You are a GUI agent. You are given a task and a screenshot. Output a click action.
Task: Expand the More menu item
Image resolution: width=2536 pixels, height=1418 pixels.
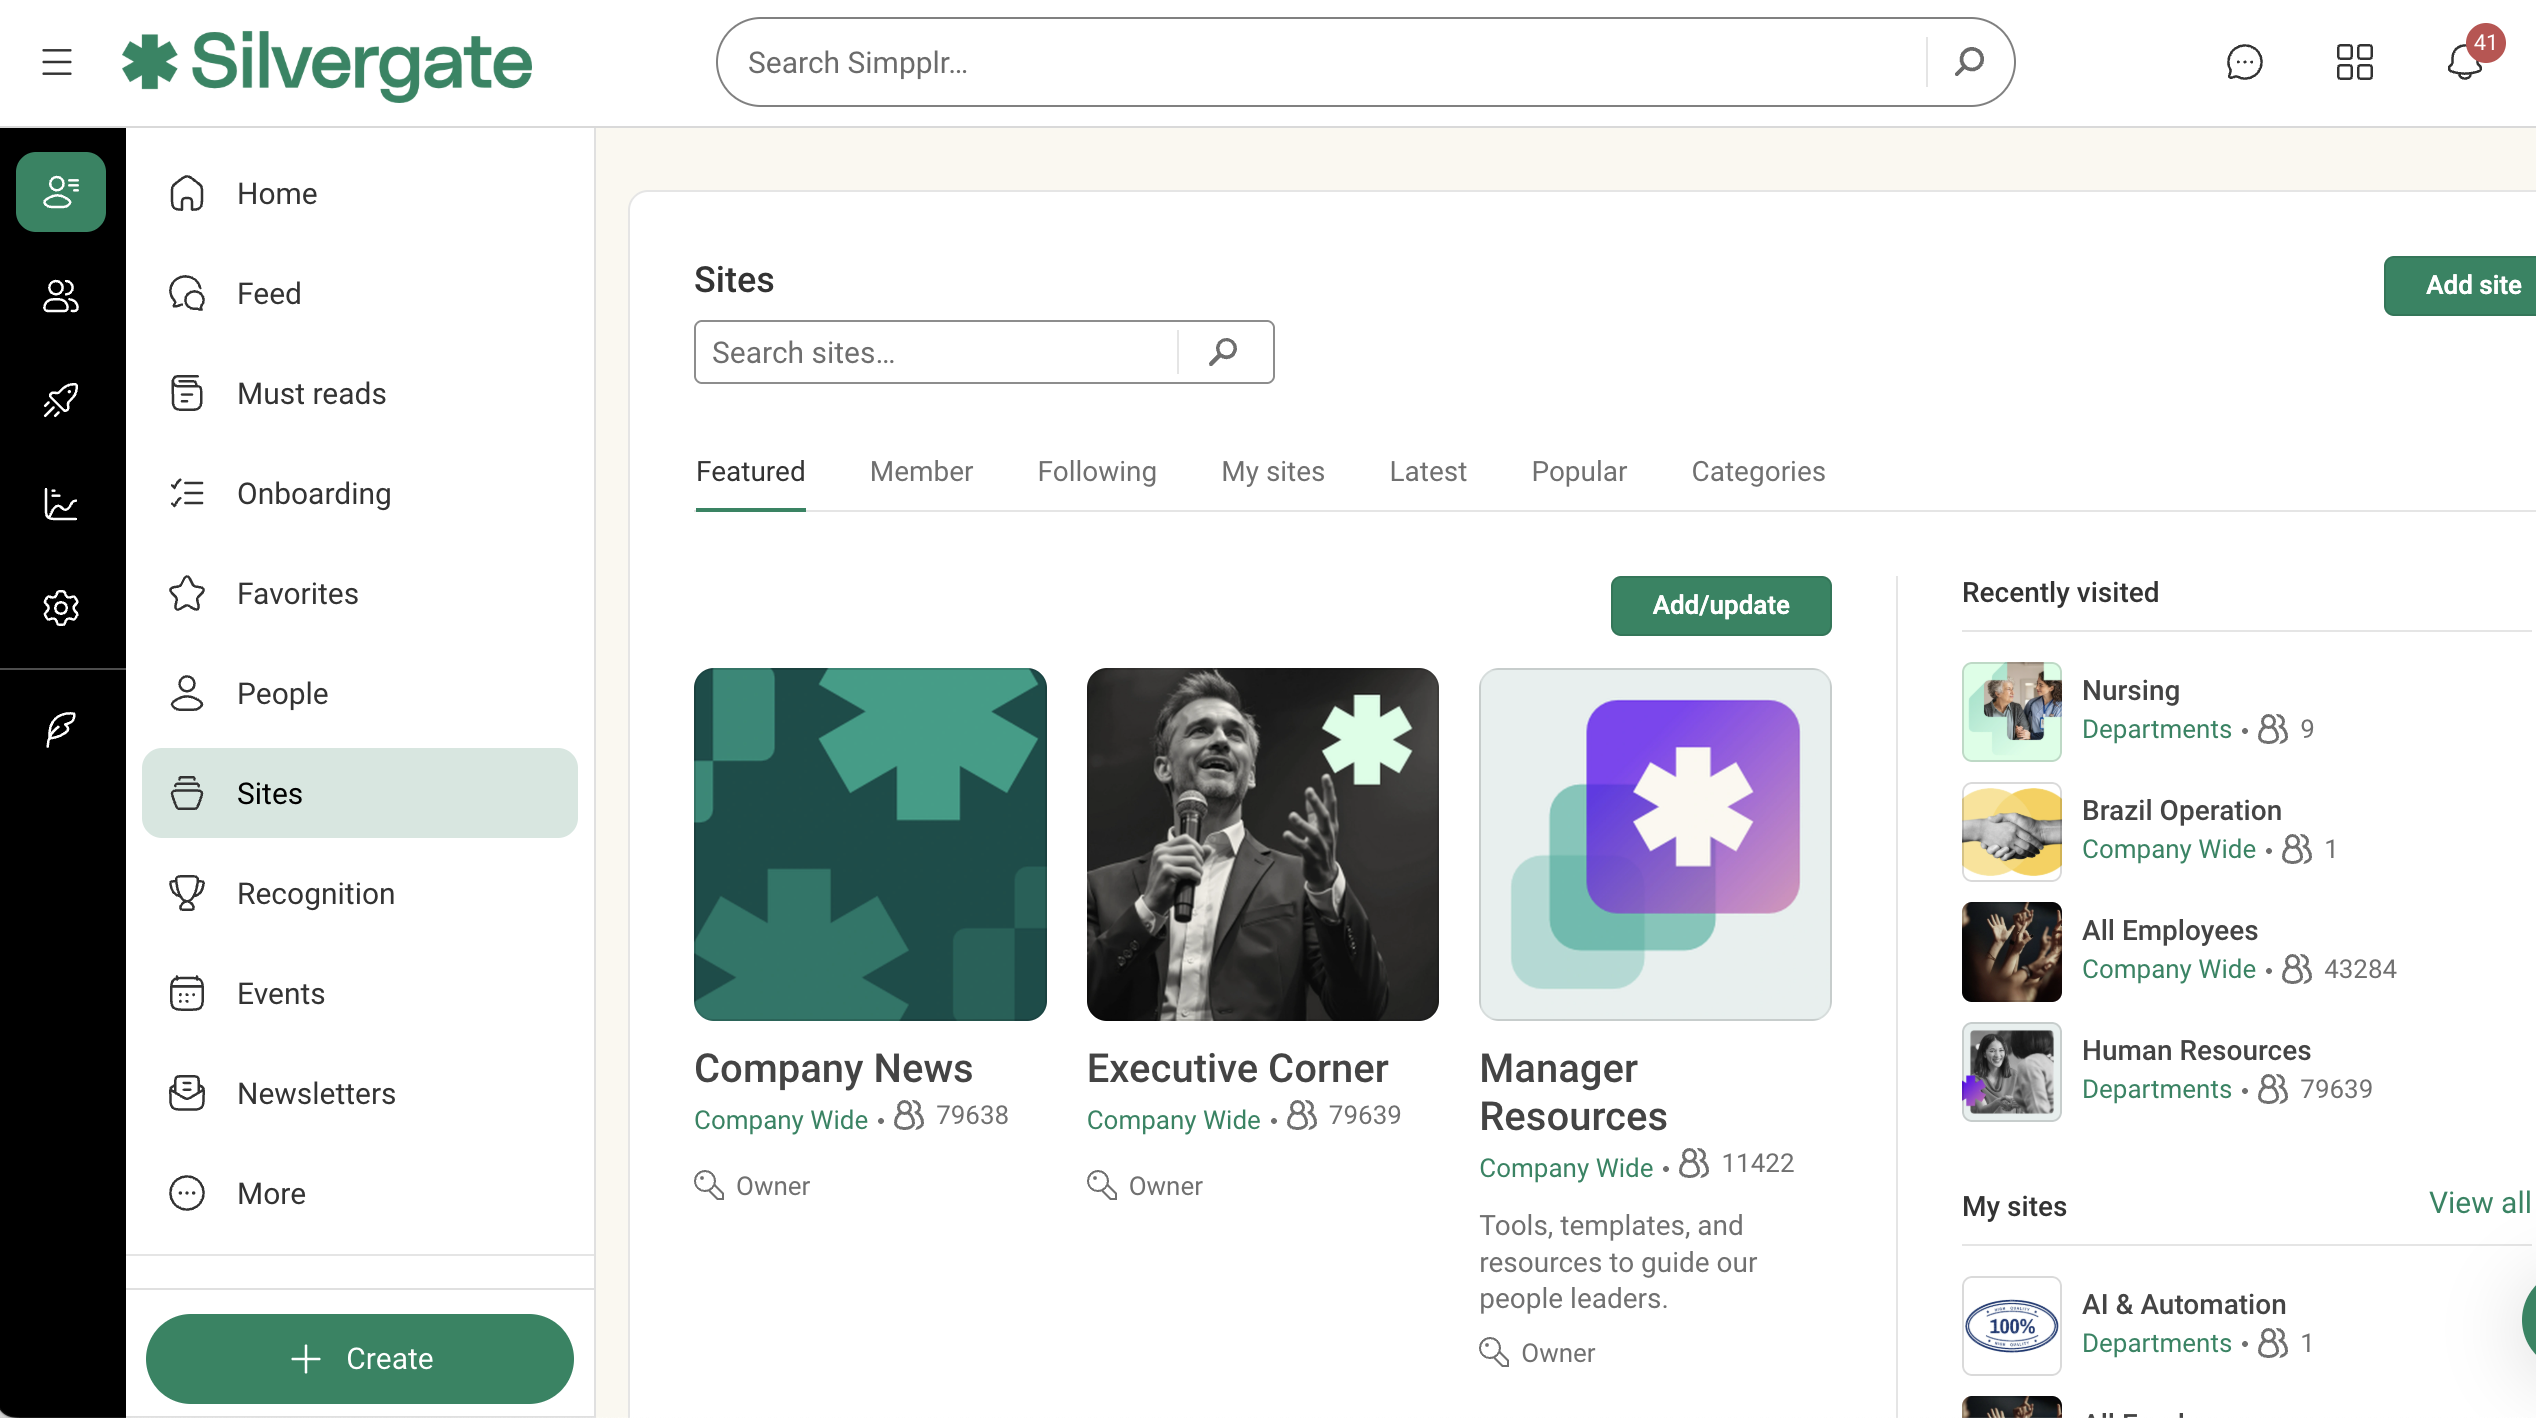coord(271,1193)
